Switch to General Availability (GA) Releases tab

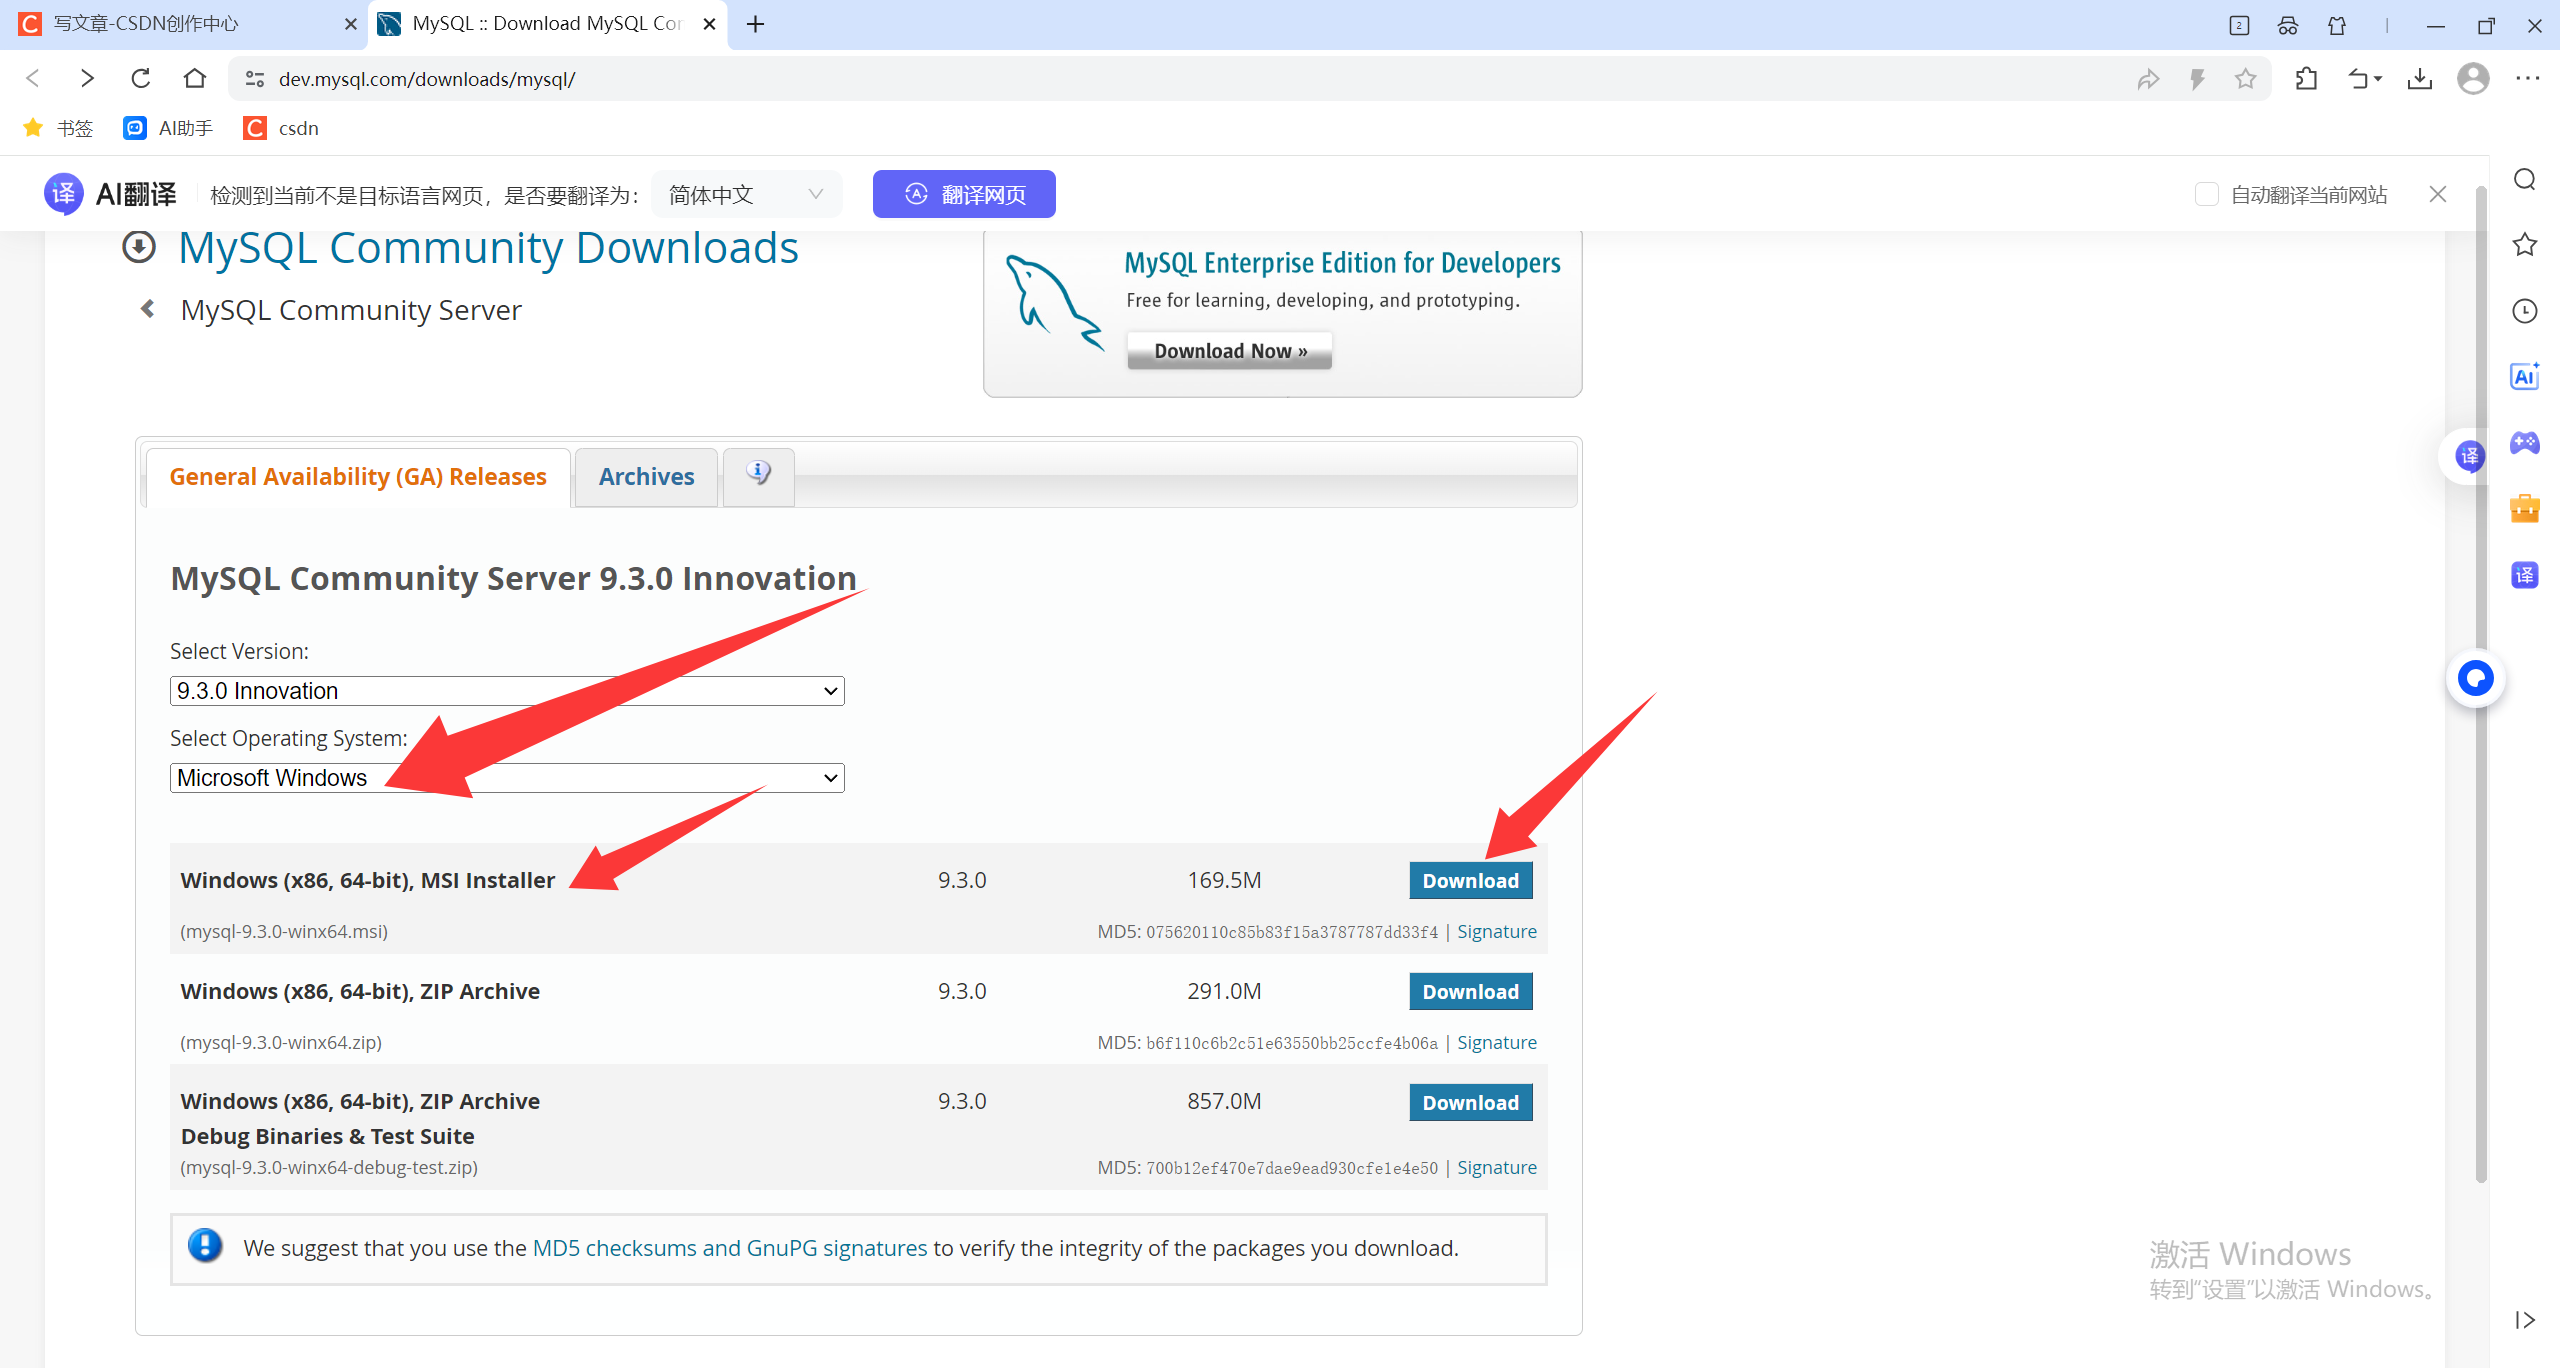(x=358, y=477)
